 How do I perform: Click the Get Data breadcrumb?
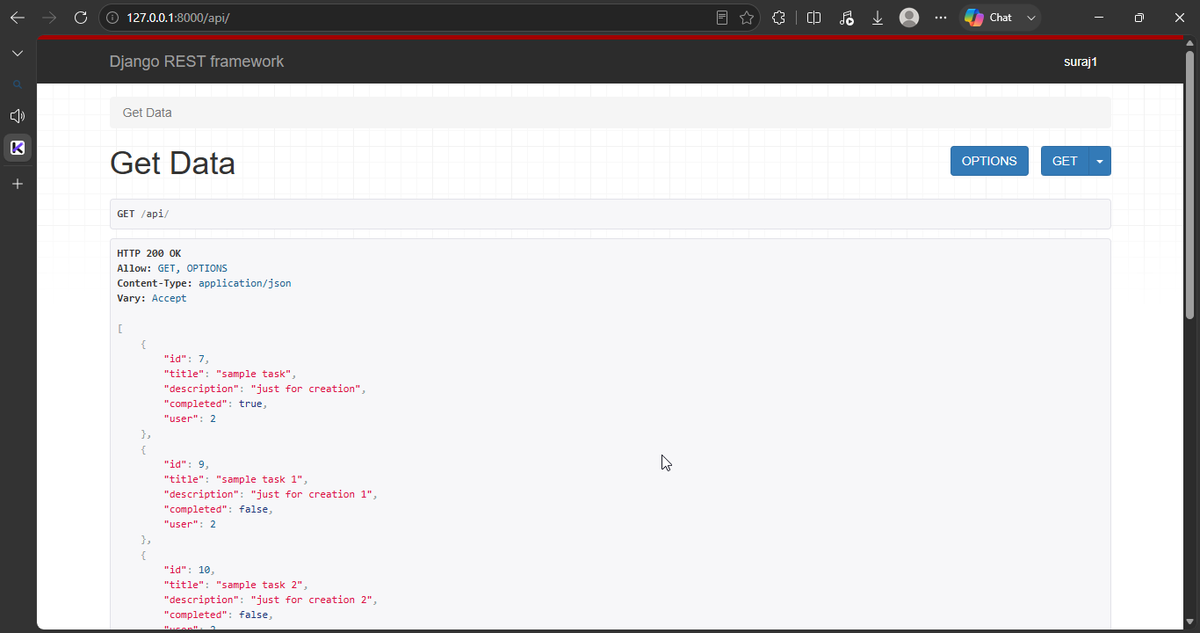(x=147, y=113)
